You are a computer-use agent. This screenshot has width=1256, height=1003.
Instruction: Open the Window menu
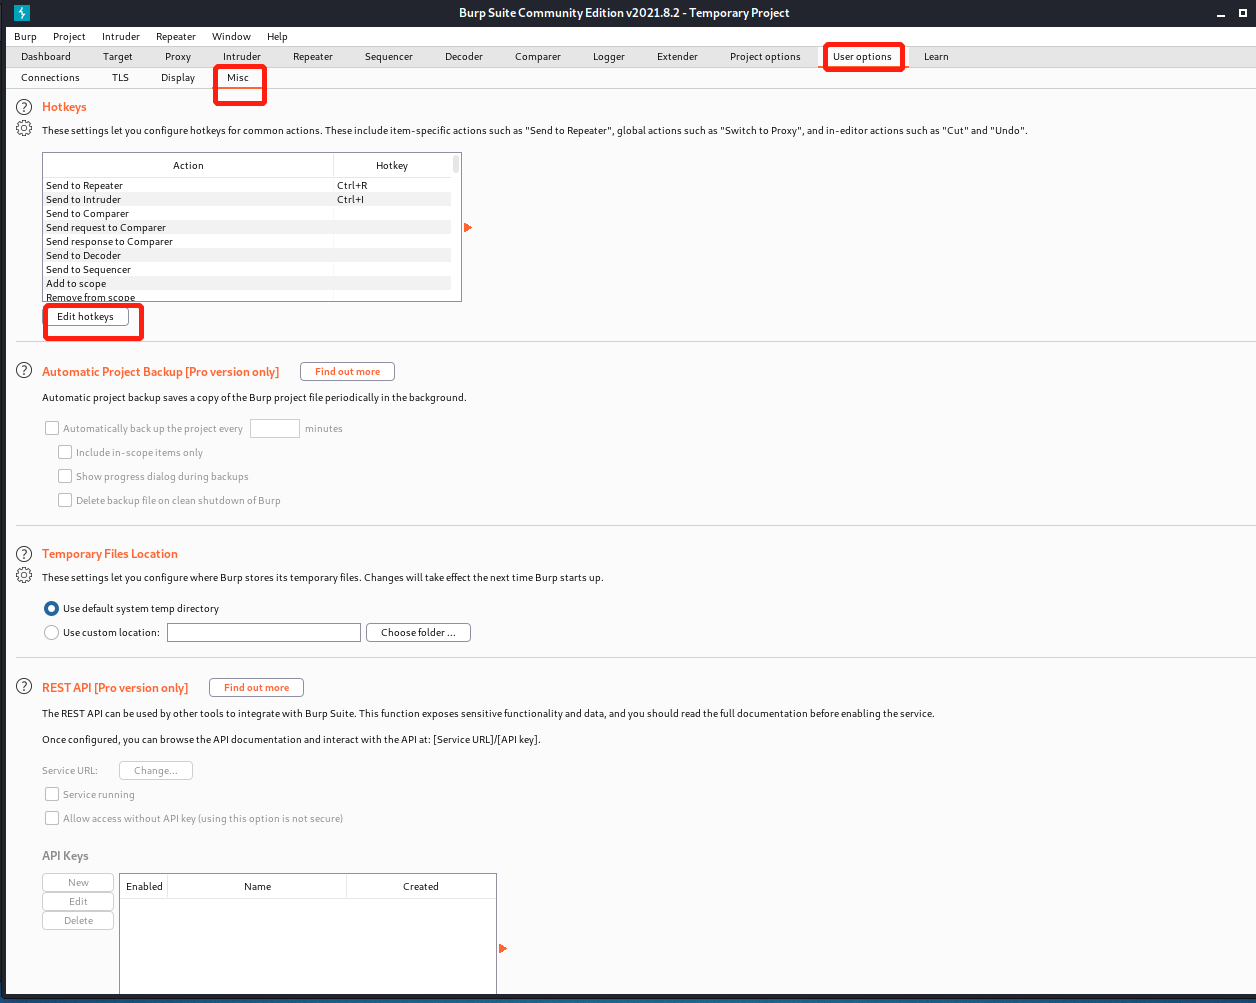coord(231,37)
